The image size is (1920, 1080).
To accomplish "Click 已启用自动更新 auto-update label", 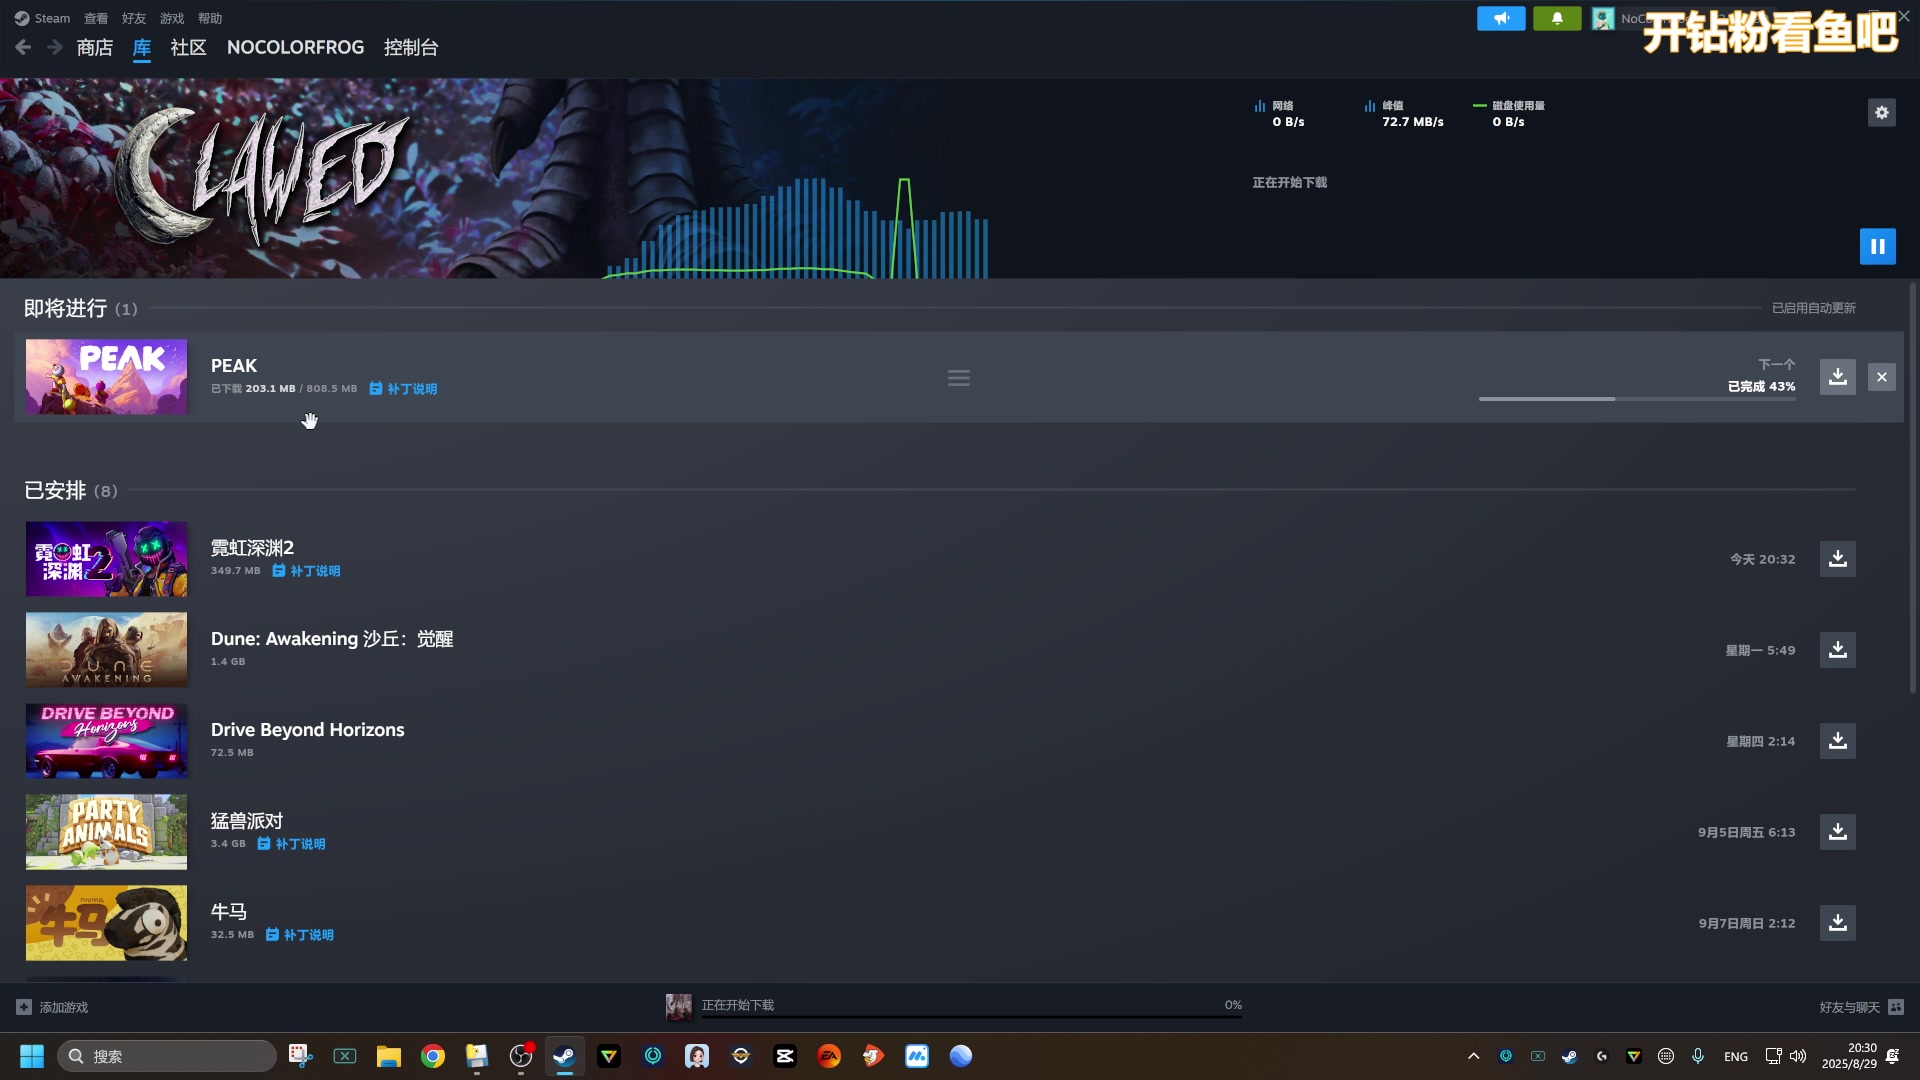I will pos(1813,308).
